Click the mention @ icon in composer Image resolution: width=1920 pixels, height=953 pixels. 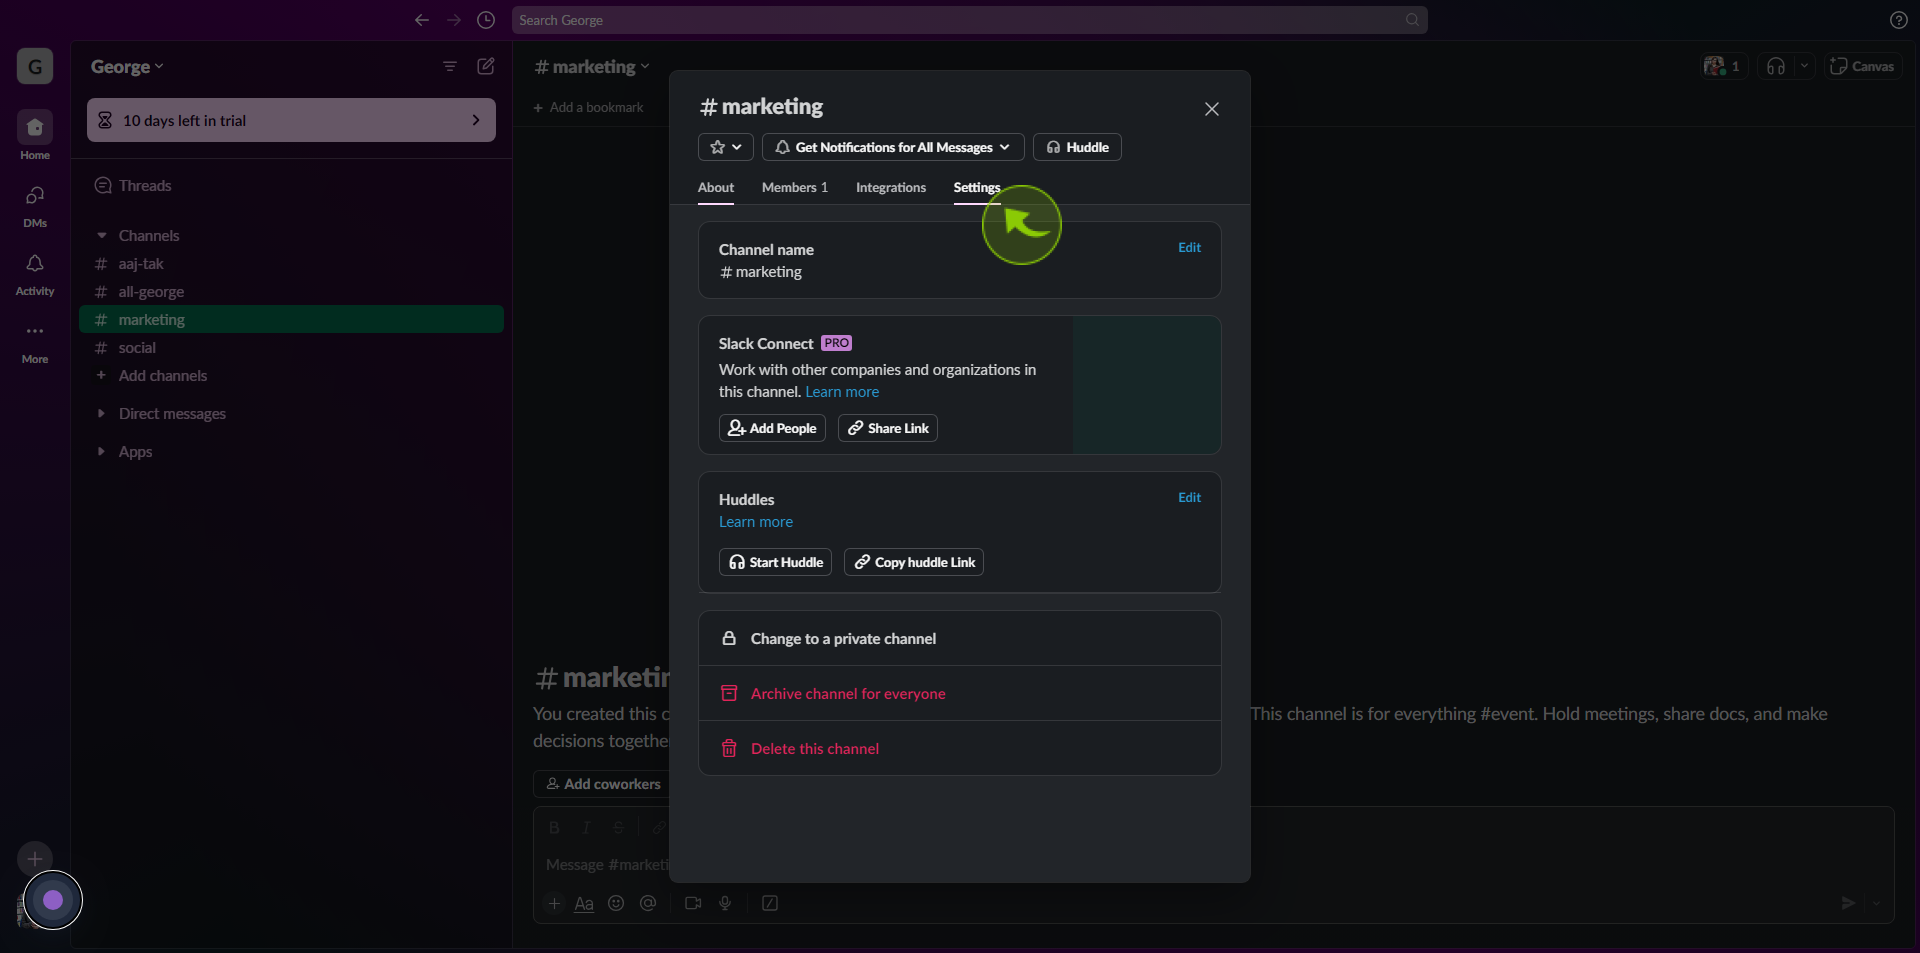(x=648, y=903)
